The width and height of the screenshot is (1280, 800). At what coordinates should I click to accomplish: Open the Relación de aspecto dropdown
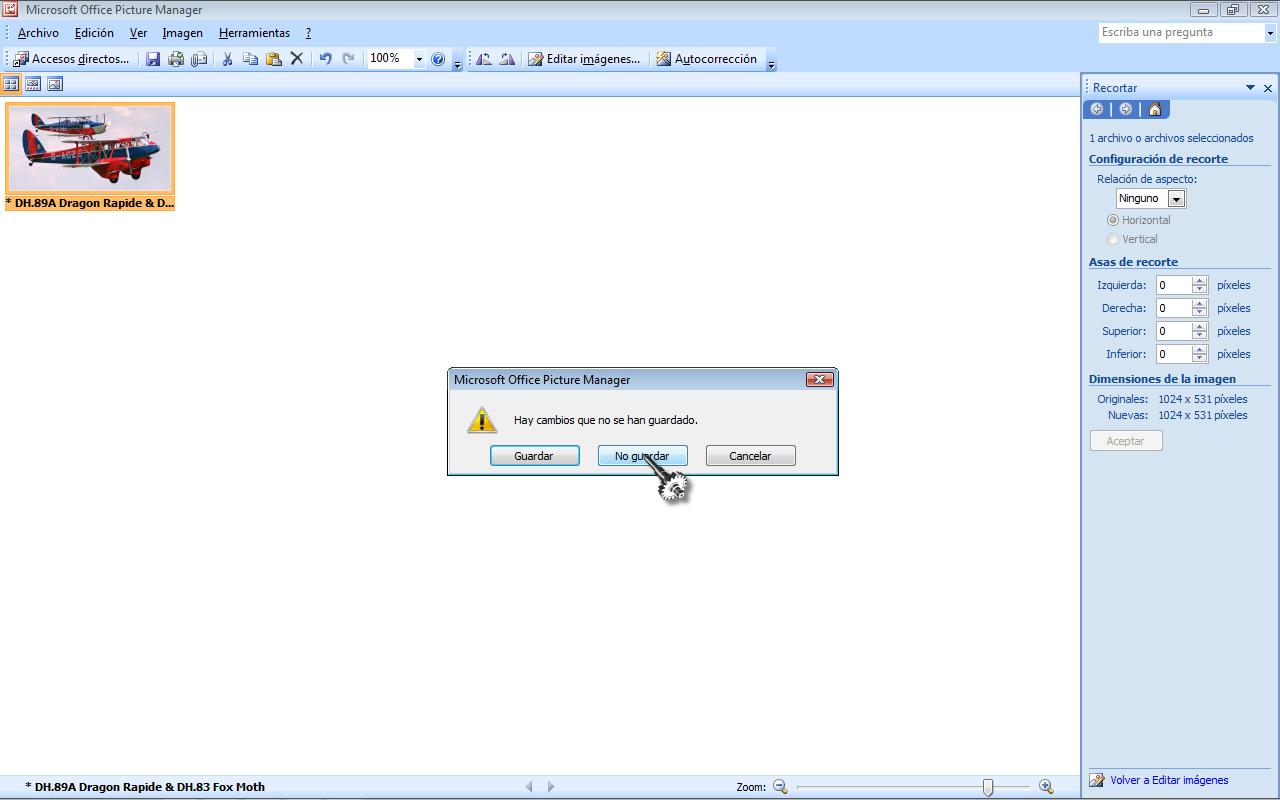[1176, 199]
